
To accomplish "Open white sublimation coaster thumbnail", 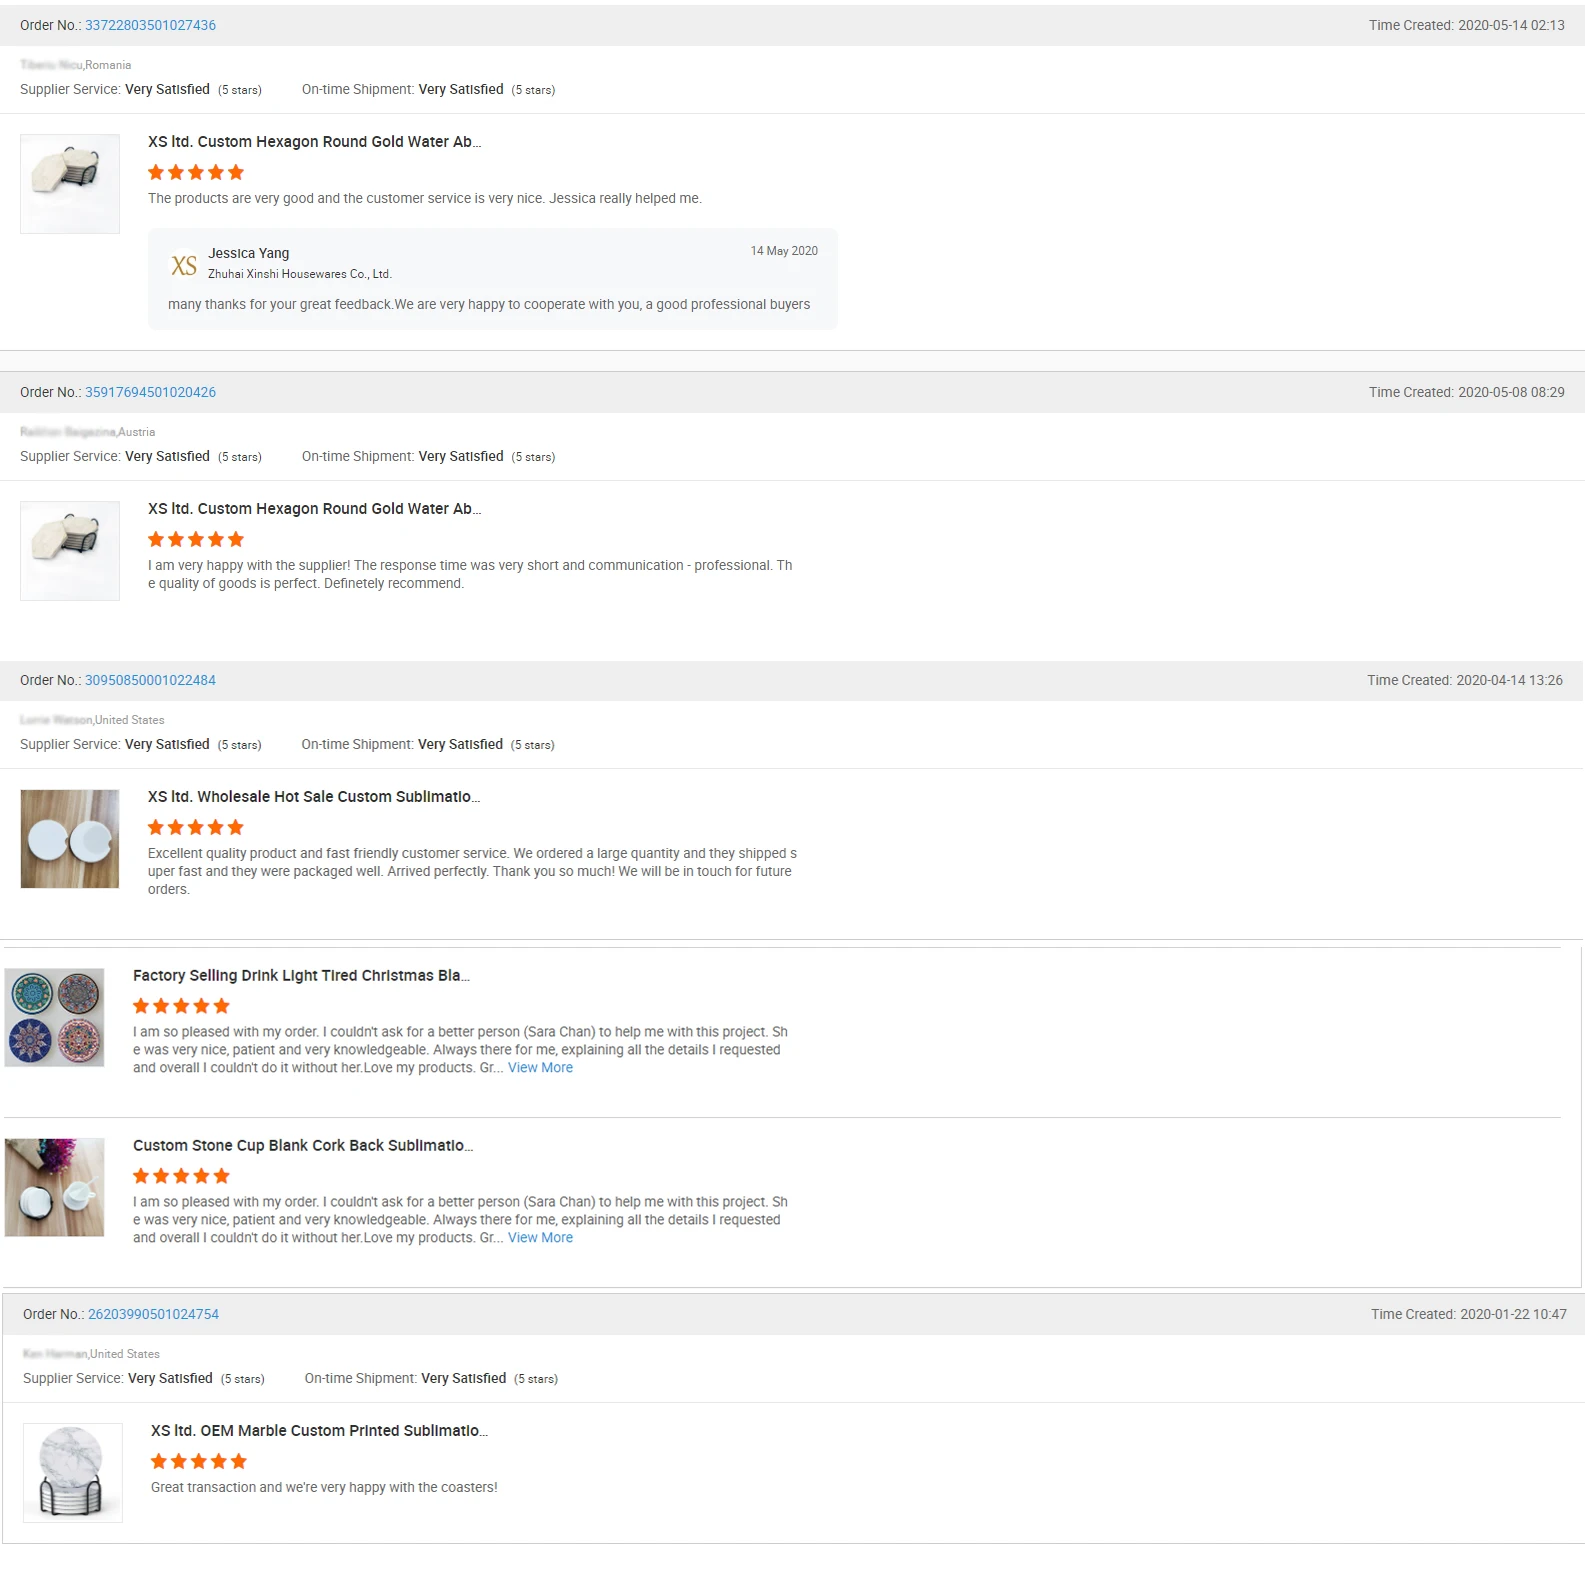I will (x=70, y=839).
